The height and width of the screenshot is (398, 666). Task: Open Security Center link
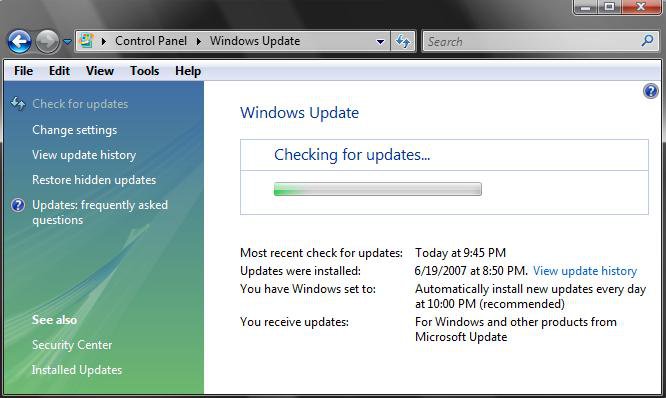pos(72,344)
